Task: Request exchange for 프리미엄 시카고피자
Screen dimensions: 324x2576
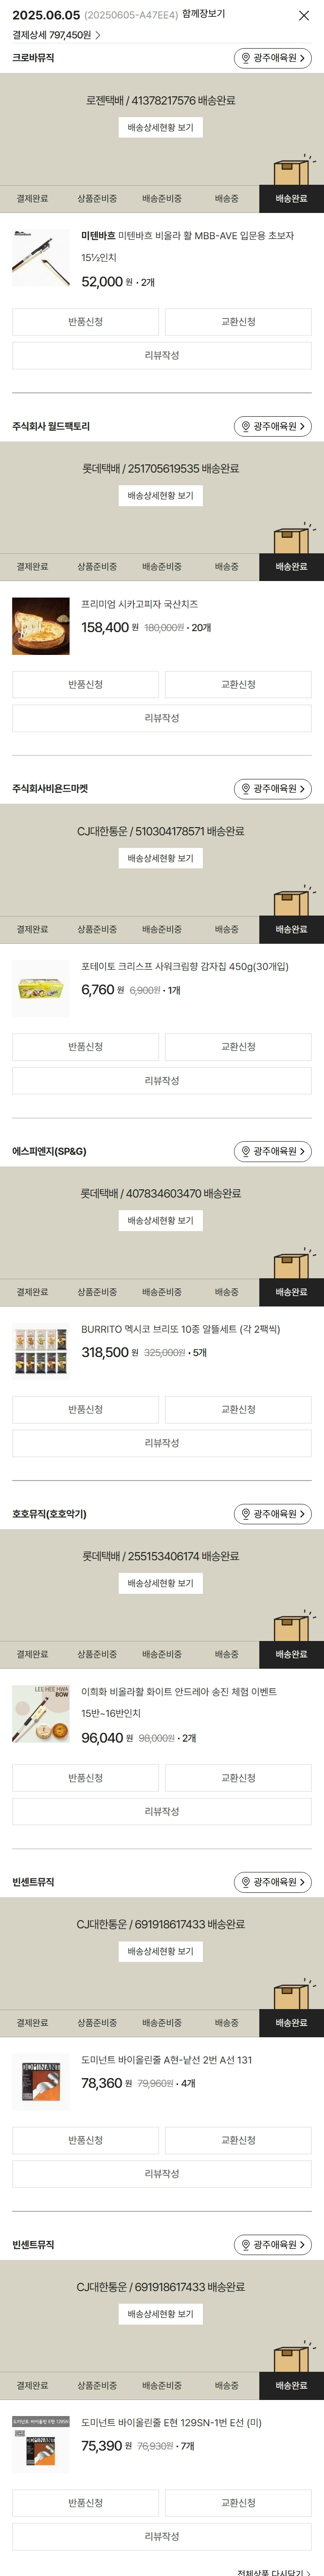Action: [x=238, y=685]
